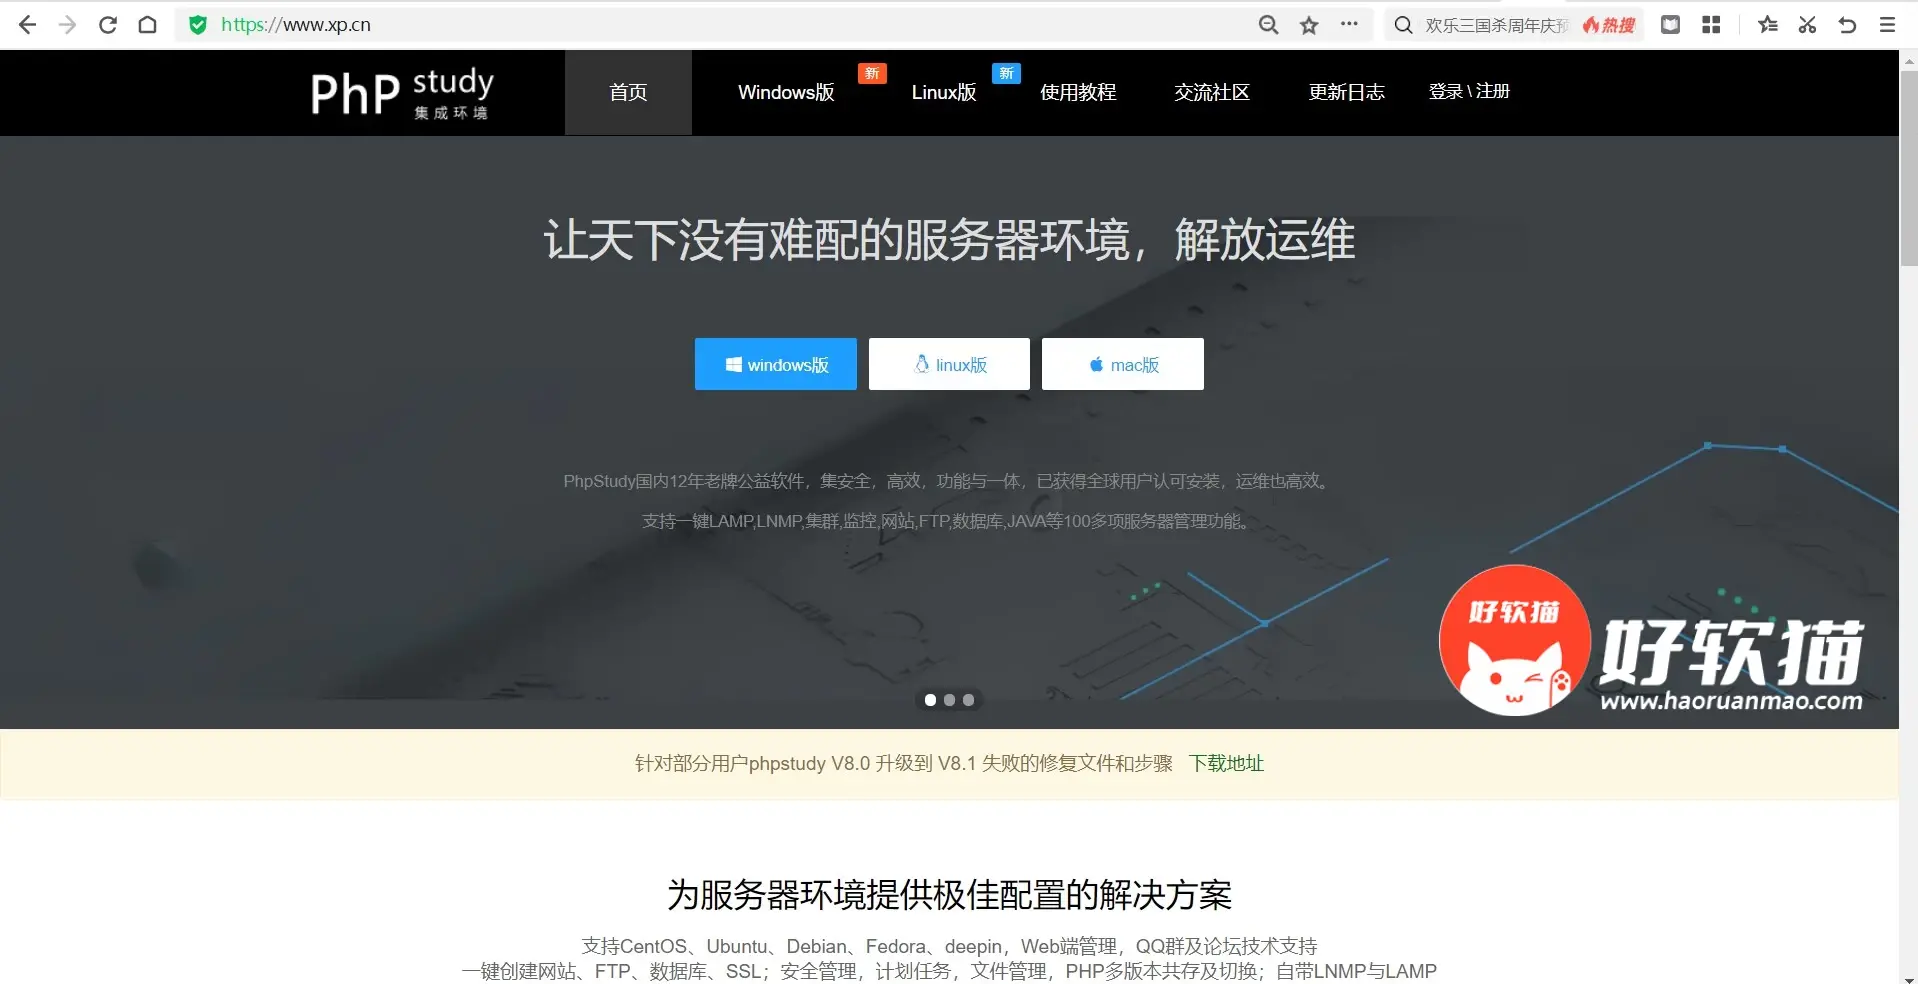Select the third carousel dot

click(x=968, y=700)
